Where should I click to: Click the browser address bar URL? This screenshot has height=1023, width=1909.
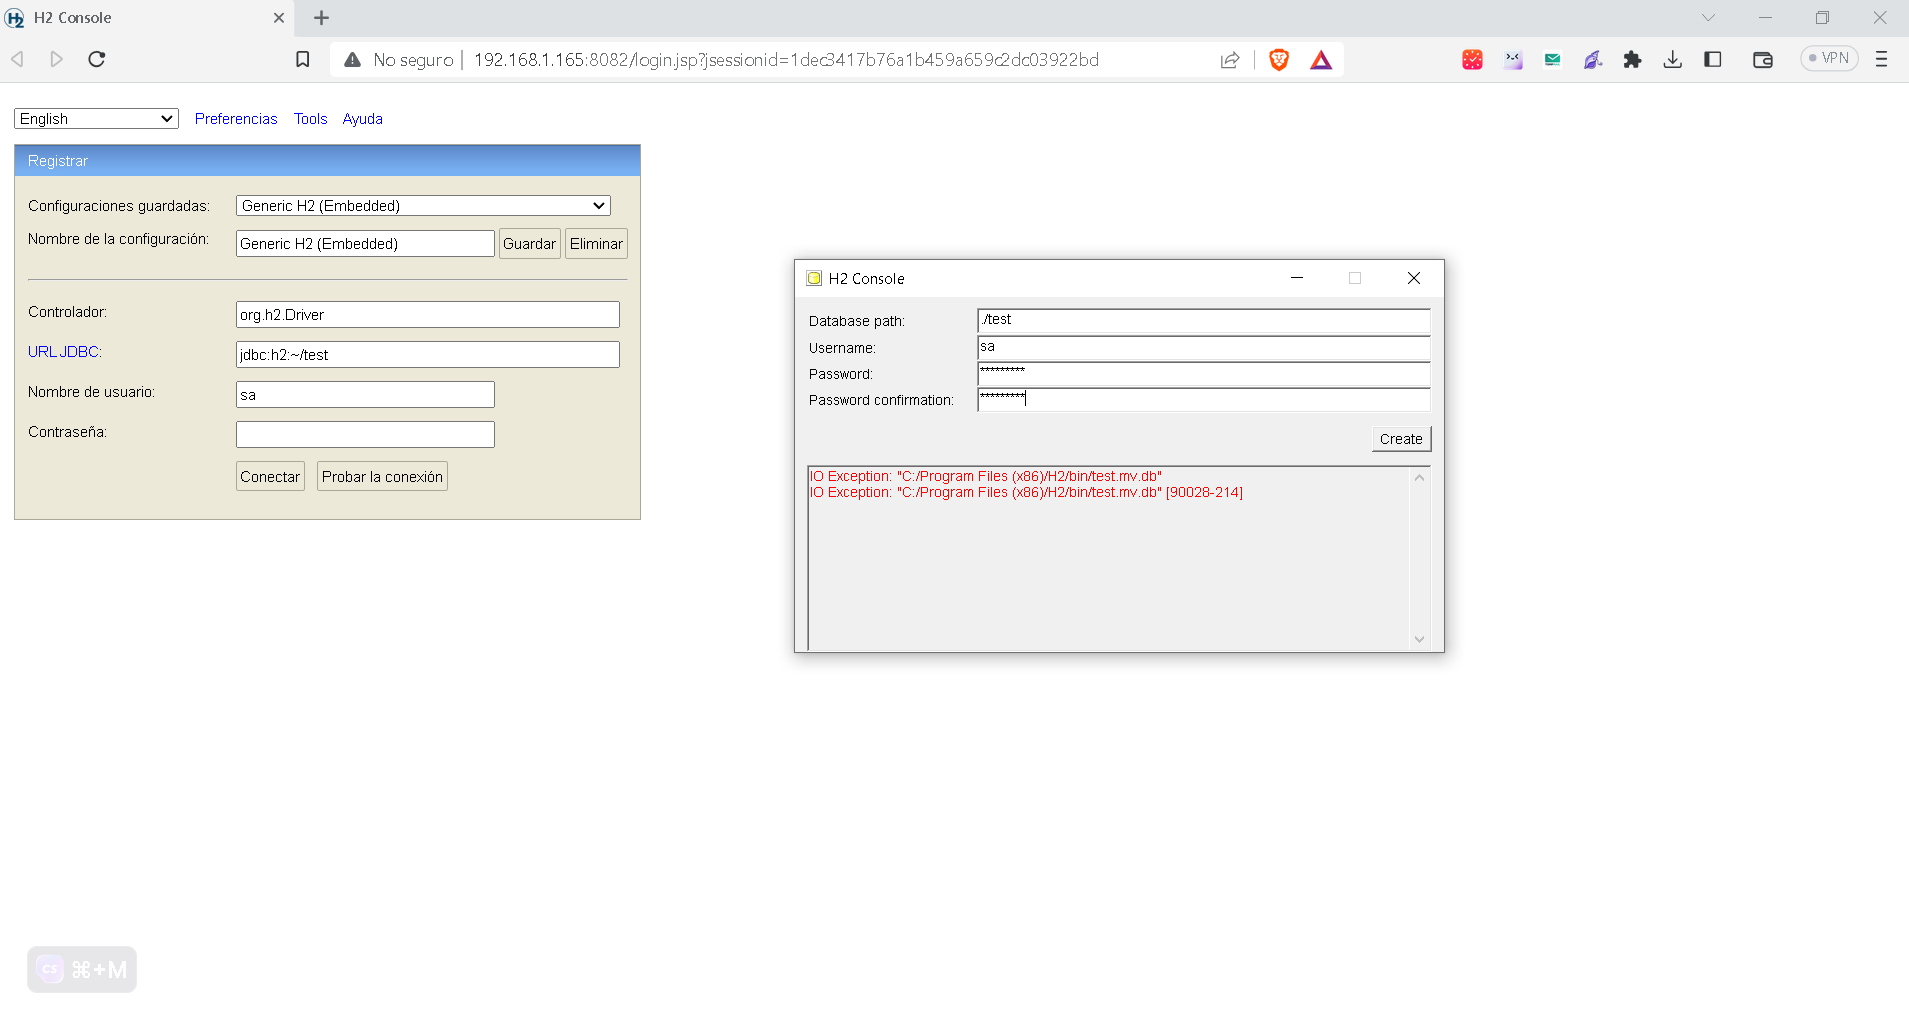tap(786, 60)
